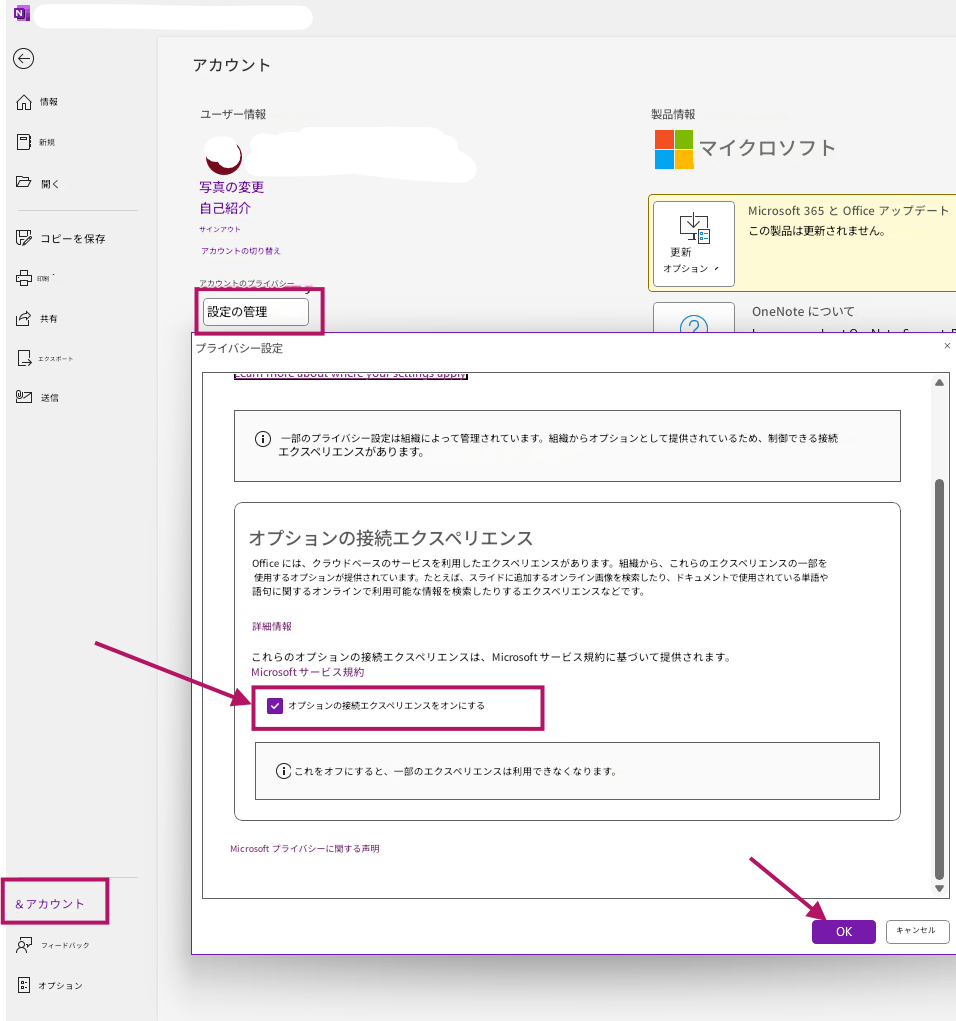The width and height of the screenshot is (956, 1021).
Task: Uncheck オプションの接続エクスペリエンスをオンにする checkbox
Action: pyautogui.click(x=275, y=706)
